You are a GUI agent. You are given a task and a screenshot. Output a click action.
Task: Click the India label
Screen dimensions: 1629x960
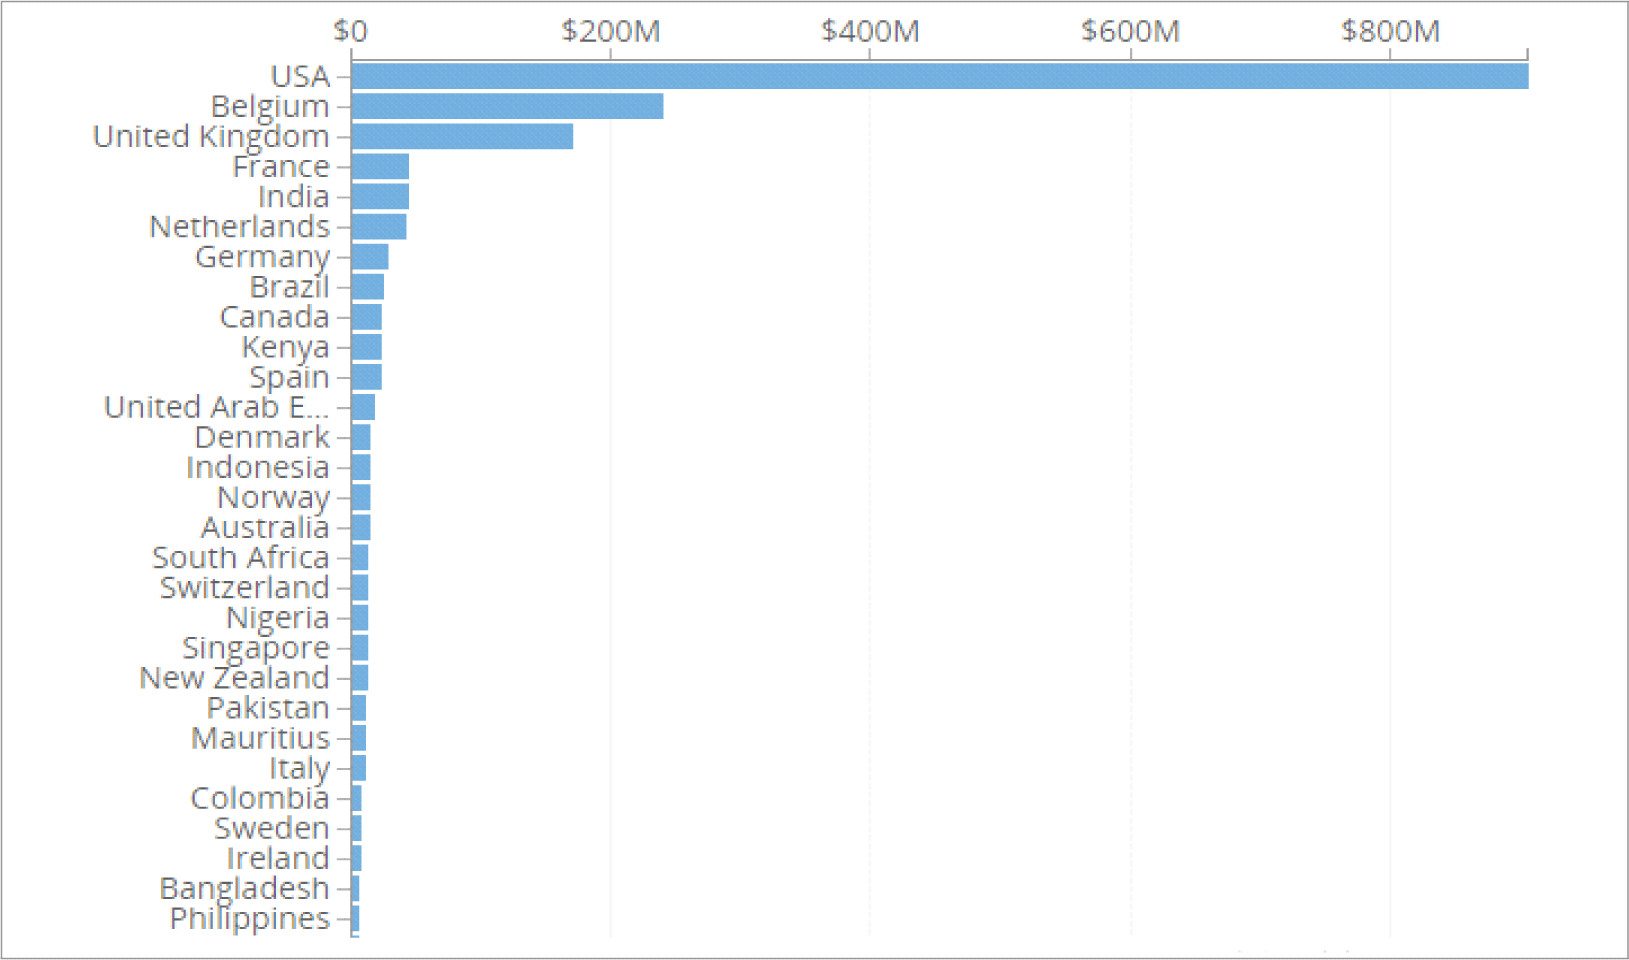pos(294,196)
